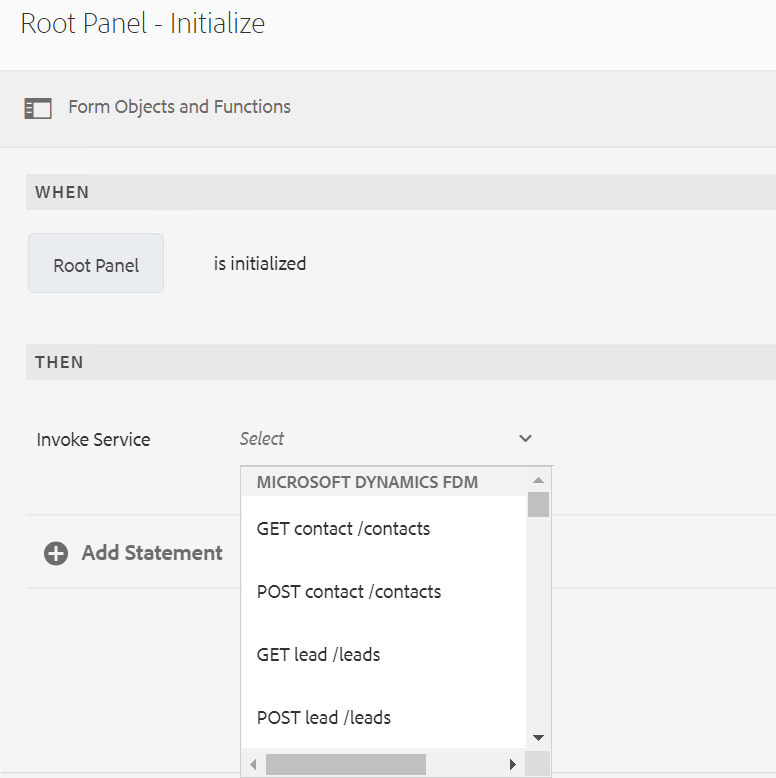This screenshot has height=778, width=776.
Task: Click the horizontal scroll-left arrow
Action: tap(253, 764)
